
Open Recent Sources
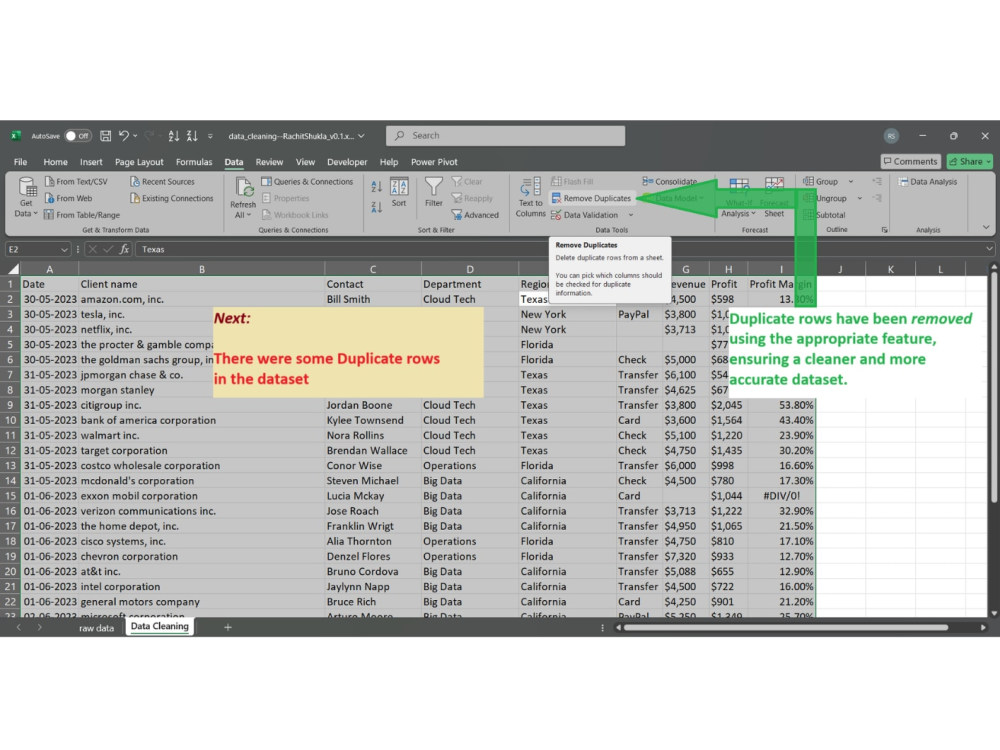pos(162,182)
